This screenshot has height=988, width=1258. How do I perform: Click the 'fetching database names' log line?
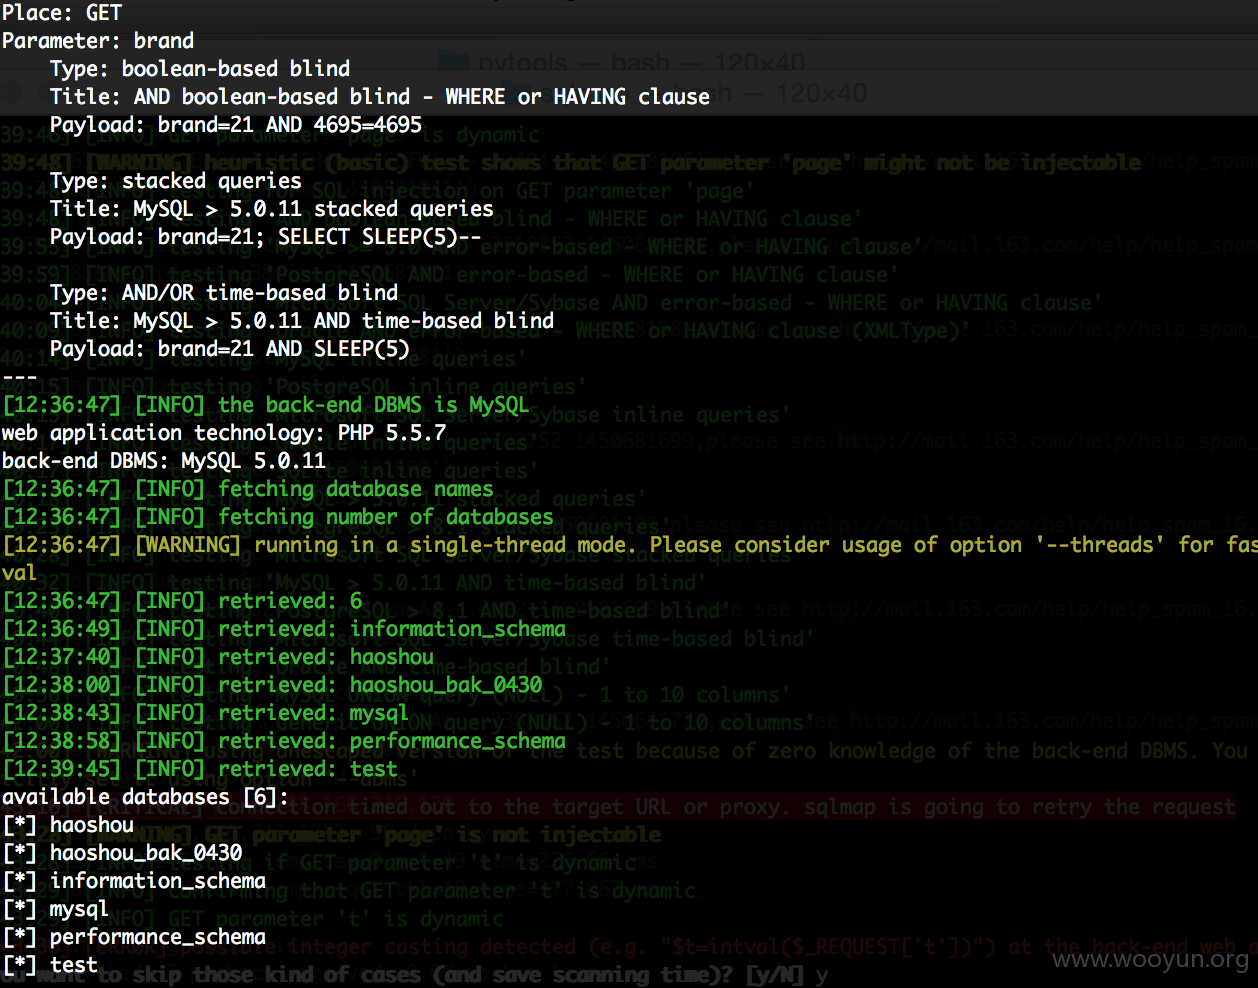point(248,489)
